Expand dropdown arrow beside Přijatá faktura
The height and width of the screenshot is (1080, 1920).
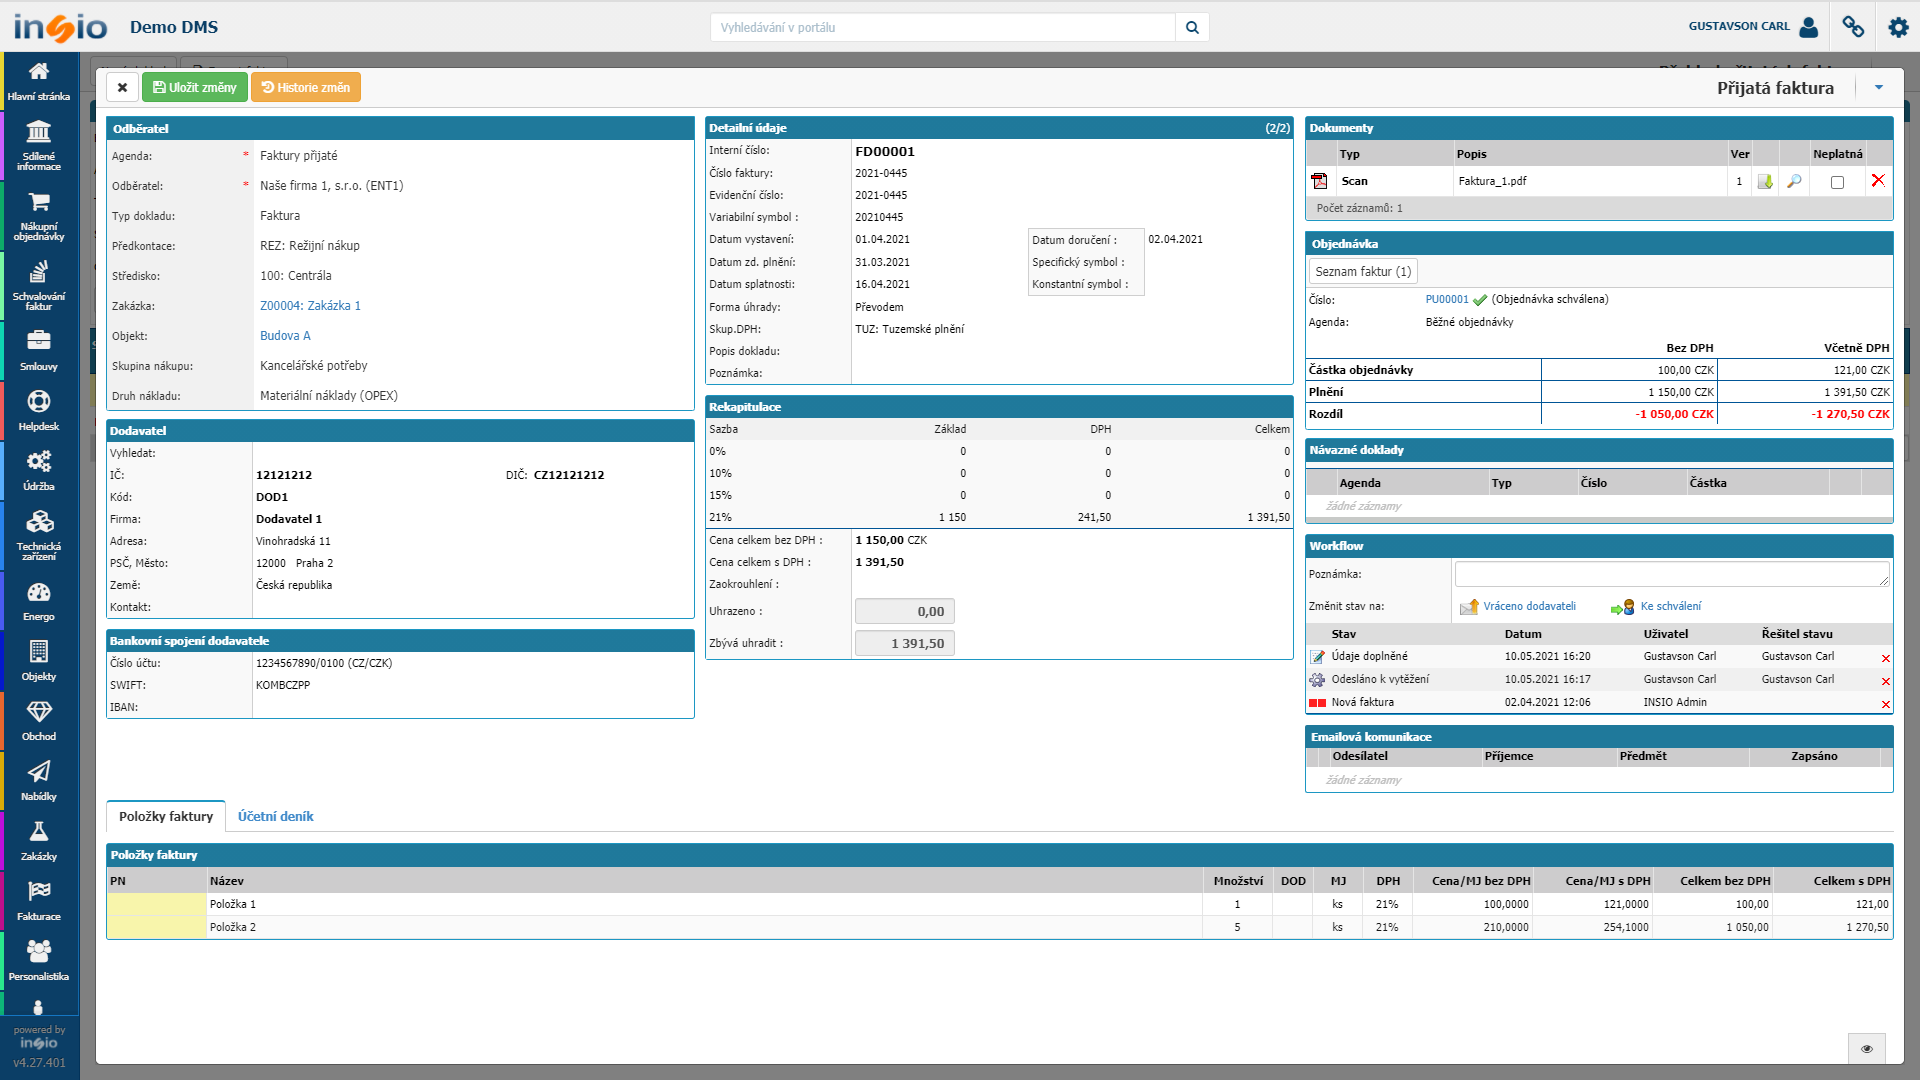point(1879,88)
